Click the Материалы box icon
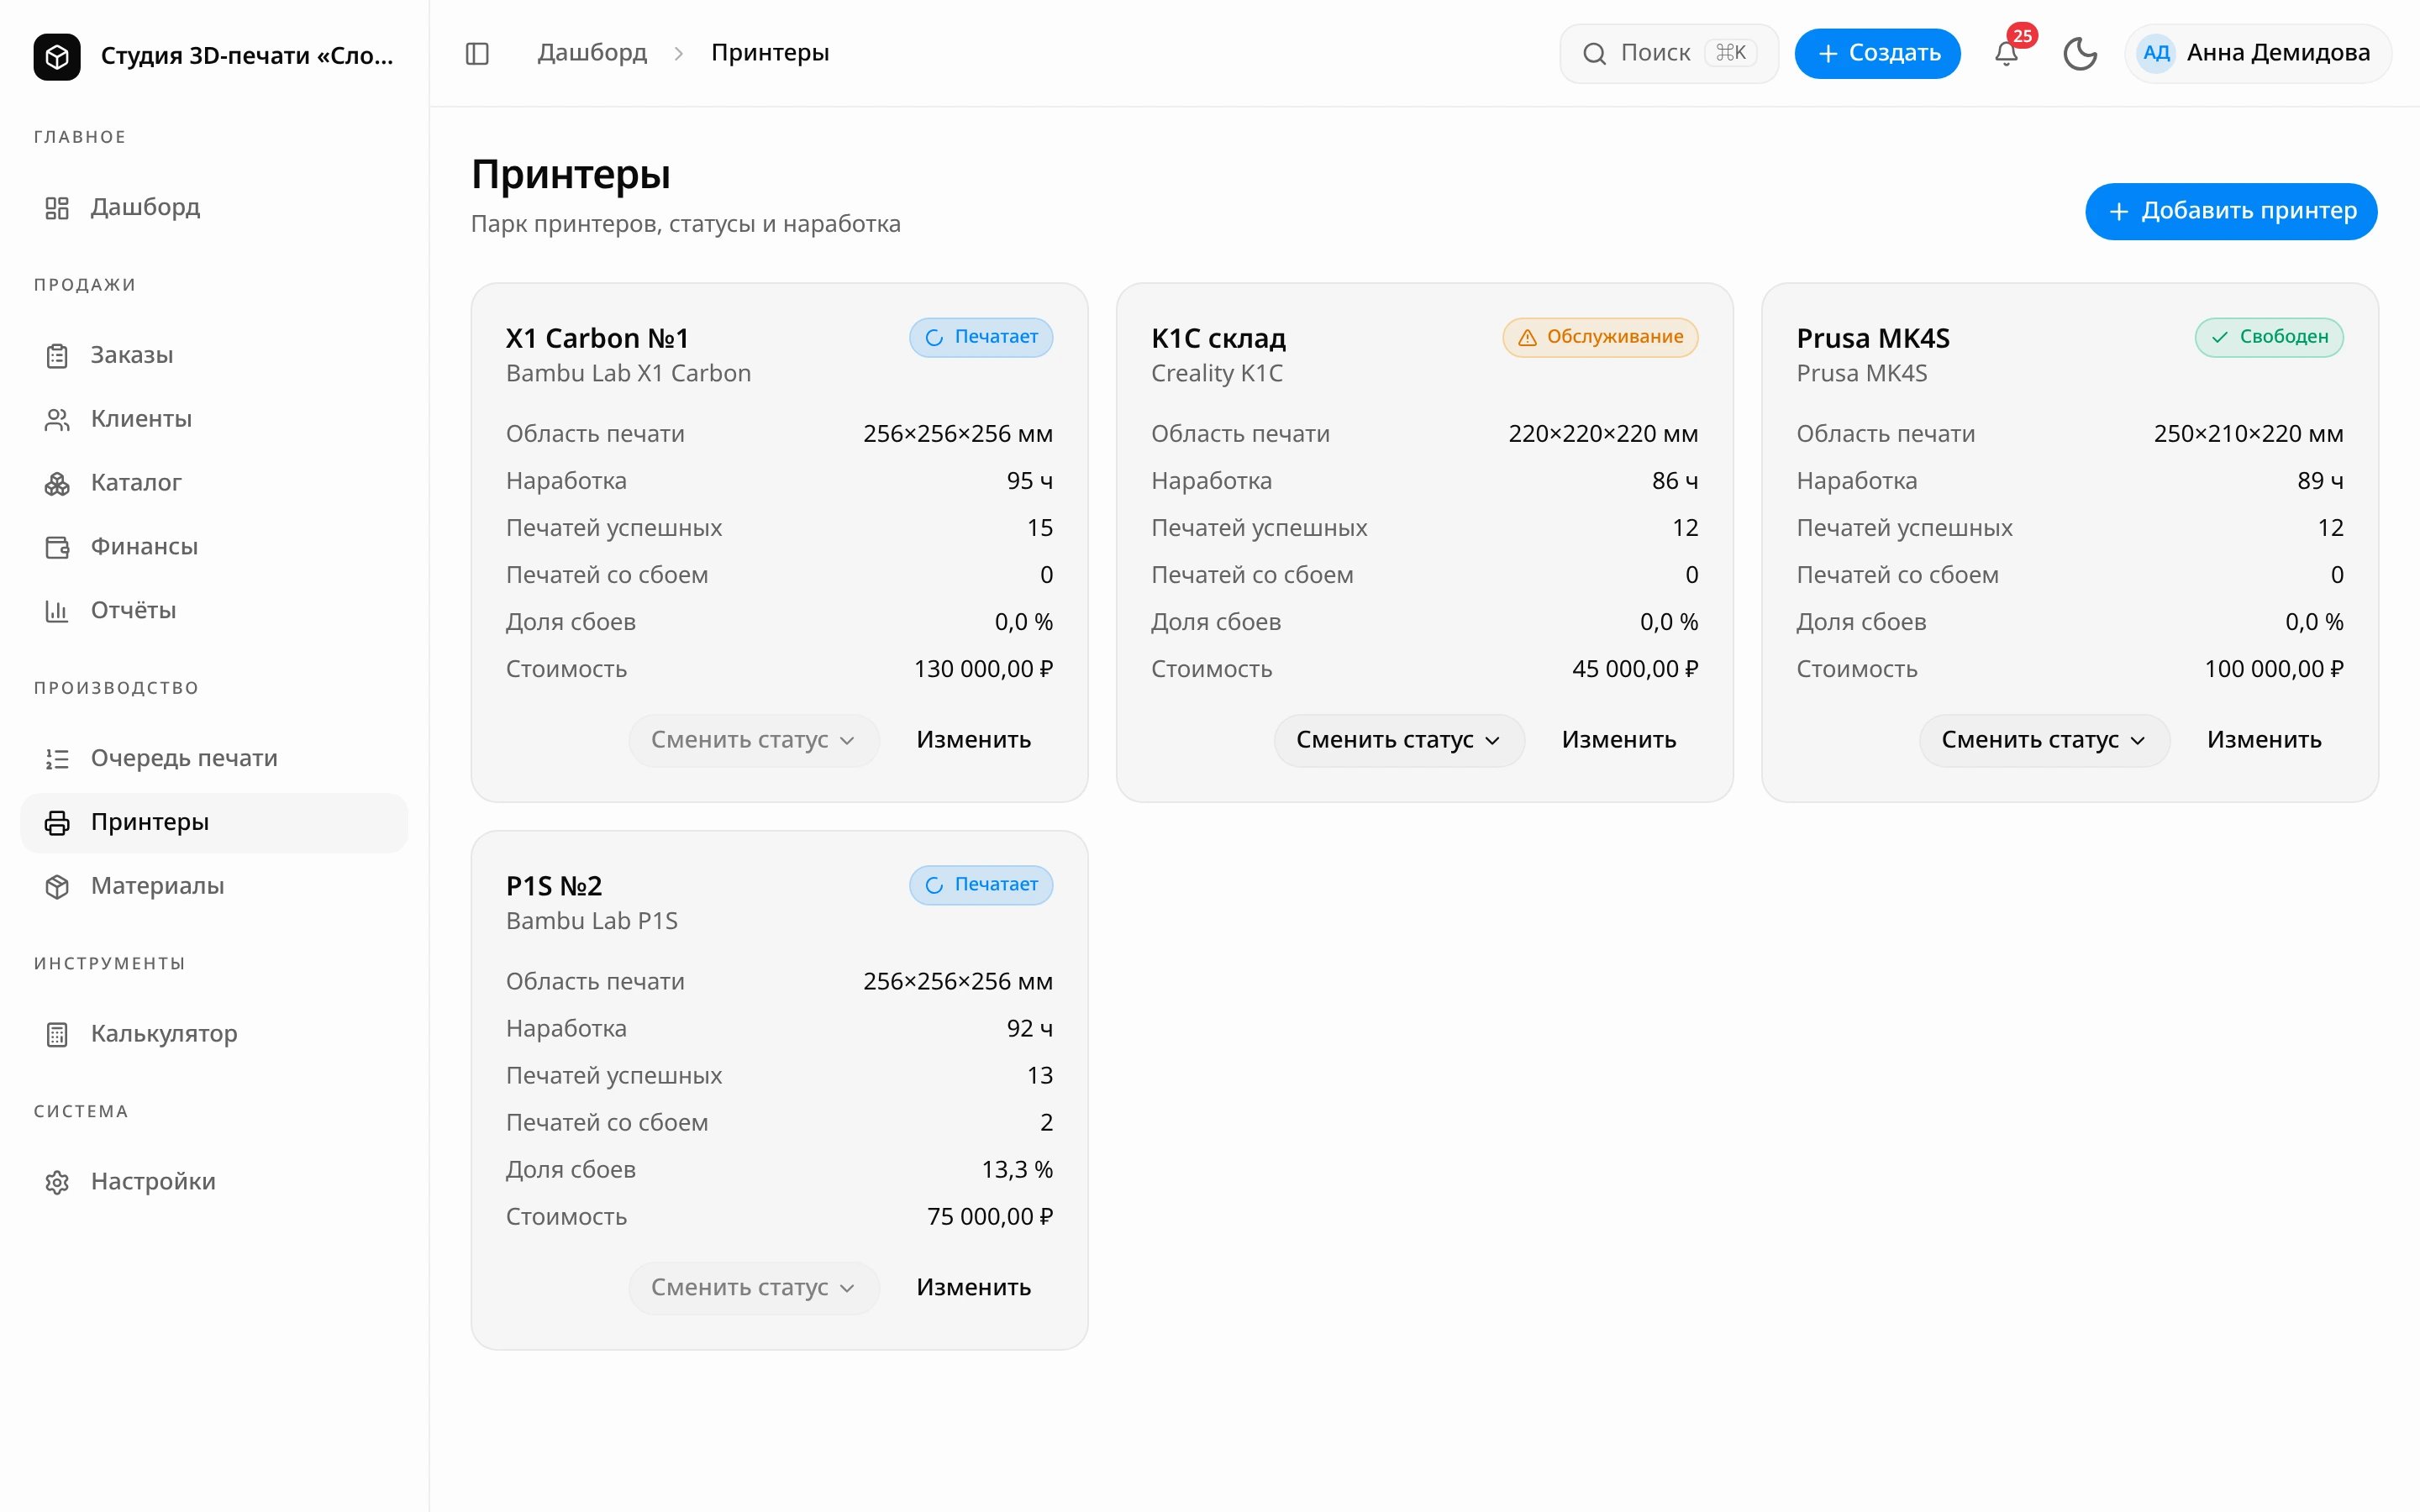 (57, 887)
